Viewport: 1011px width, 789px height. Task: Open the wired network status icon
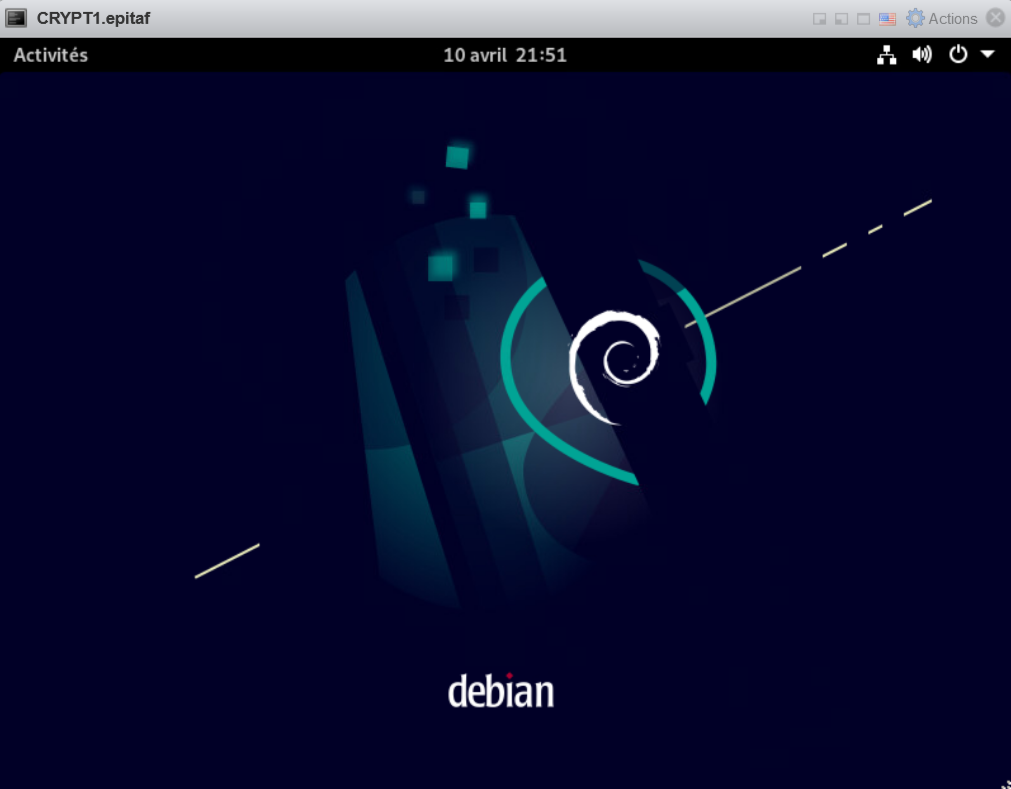[x=886, y=55]
